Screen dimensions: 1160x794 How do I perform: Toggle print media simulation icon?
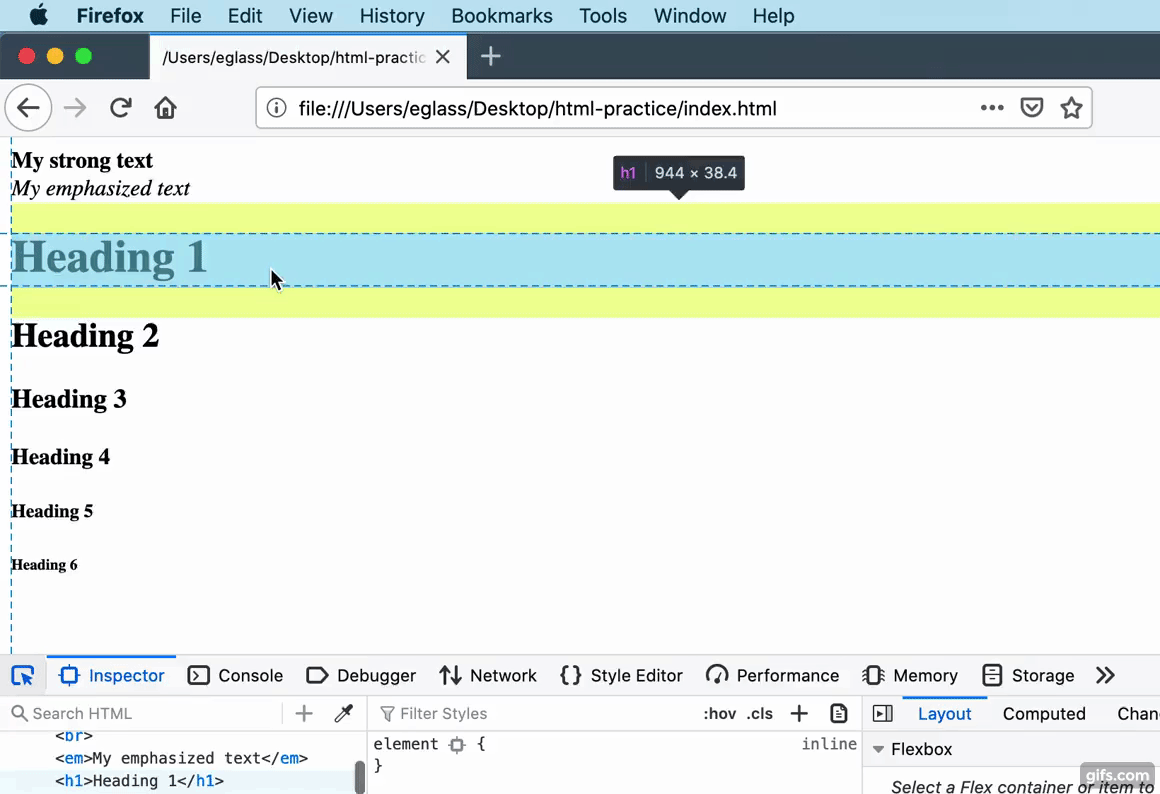pos(838,713)
